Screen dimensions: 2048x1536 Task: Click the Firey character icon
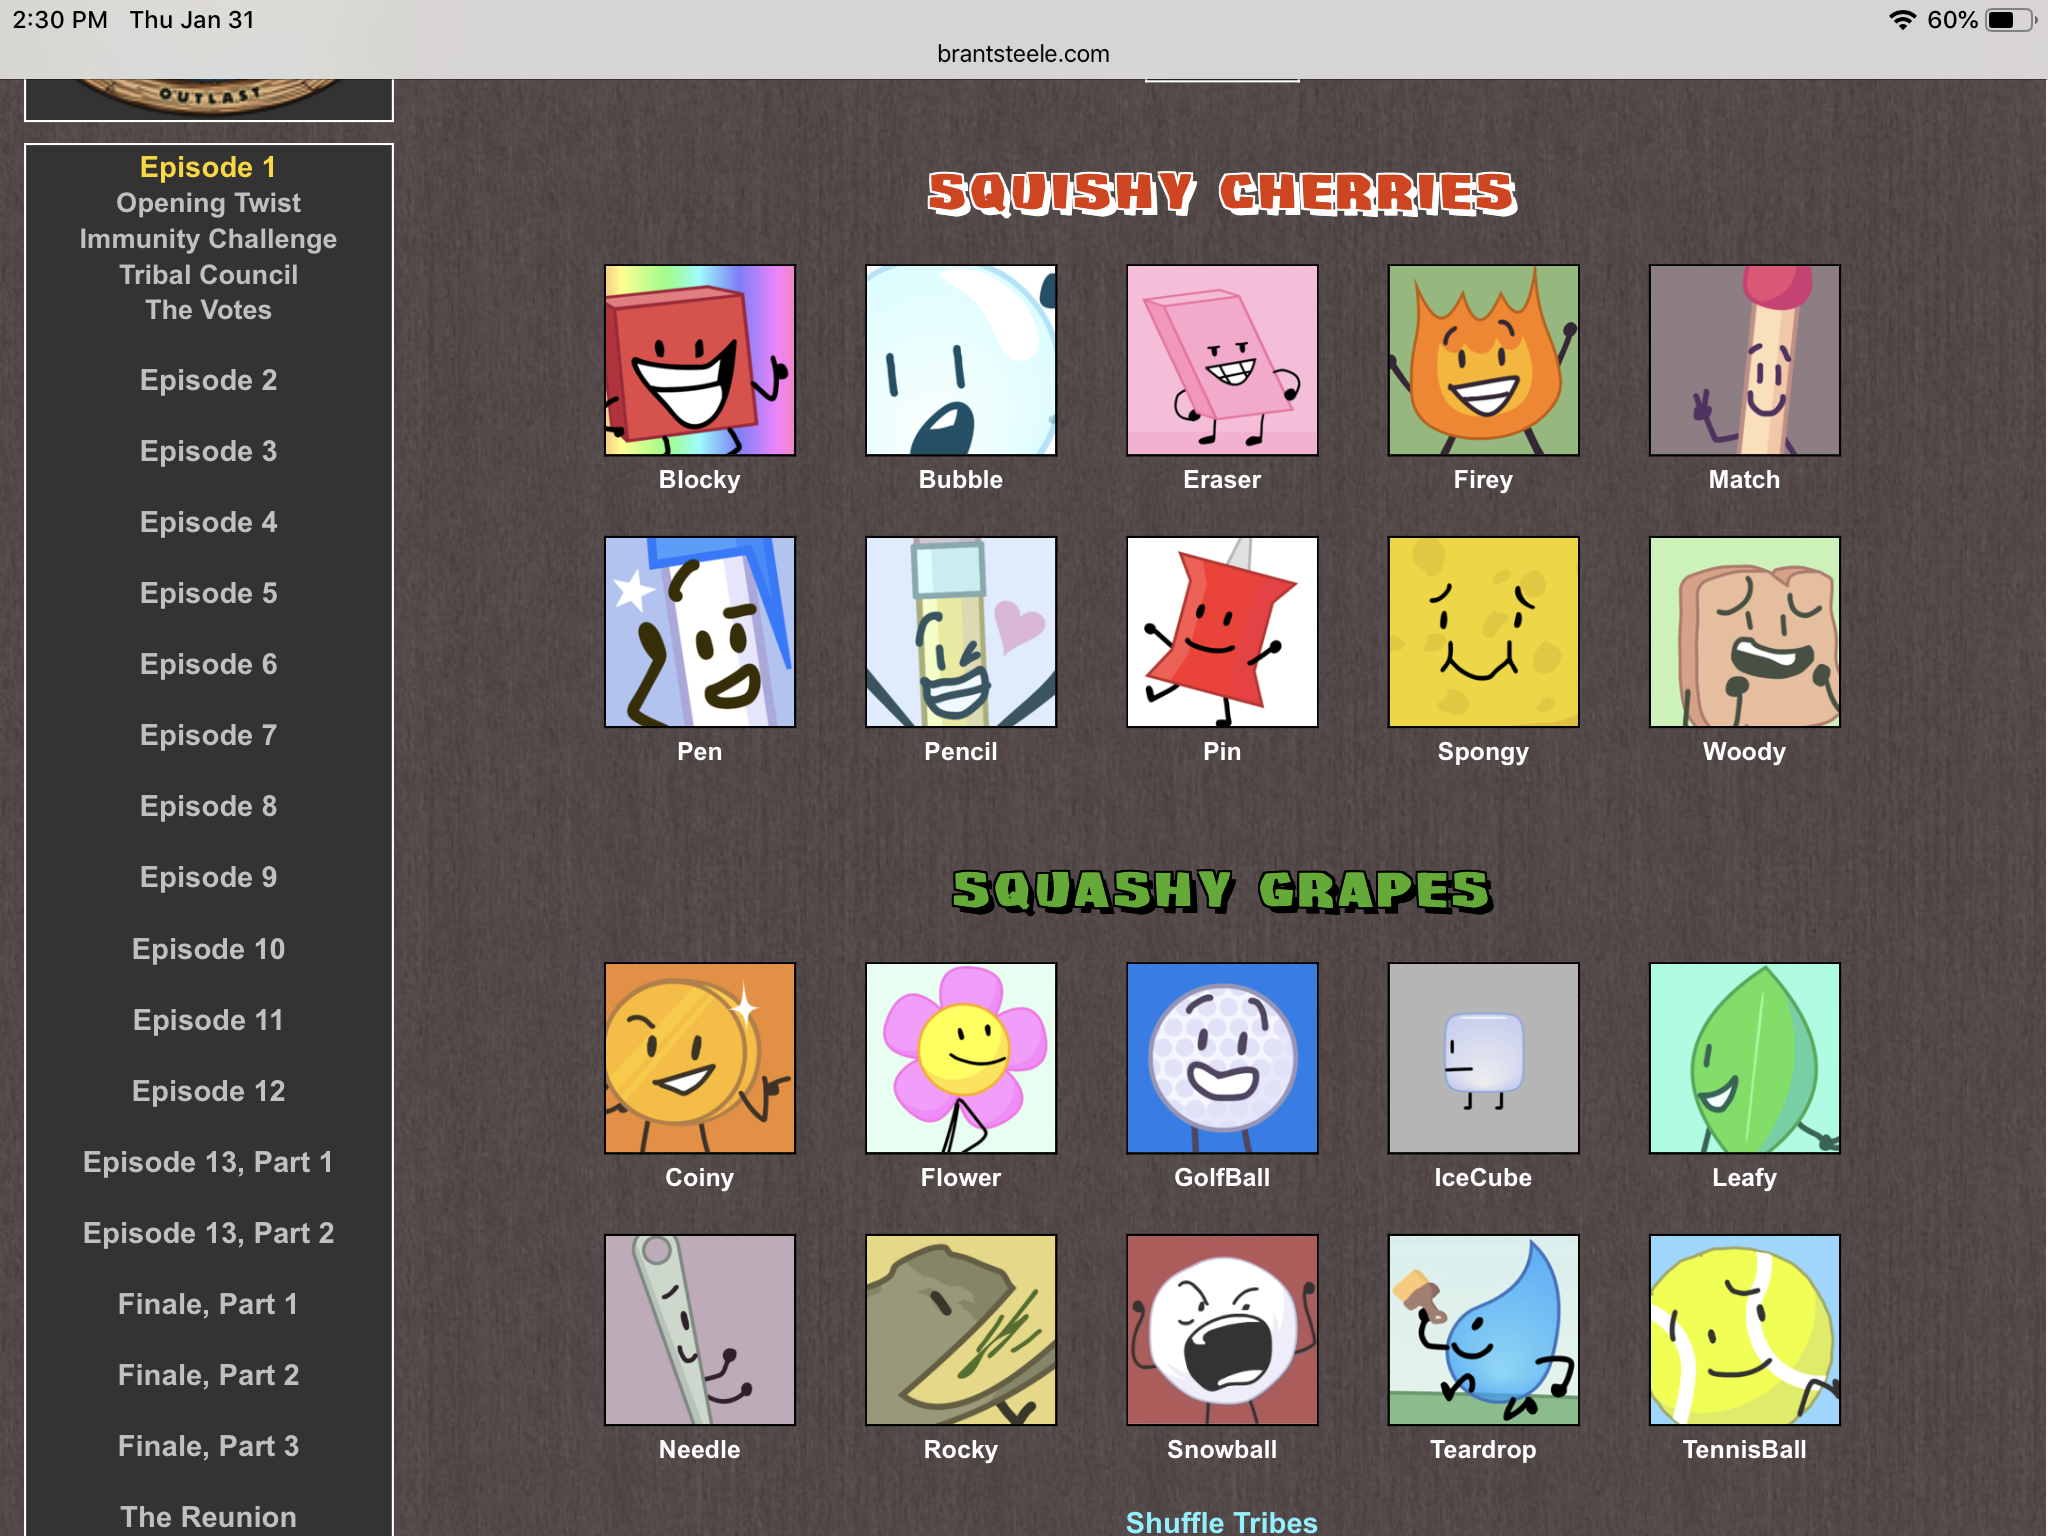click(1482, 358)
